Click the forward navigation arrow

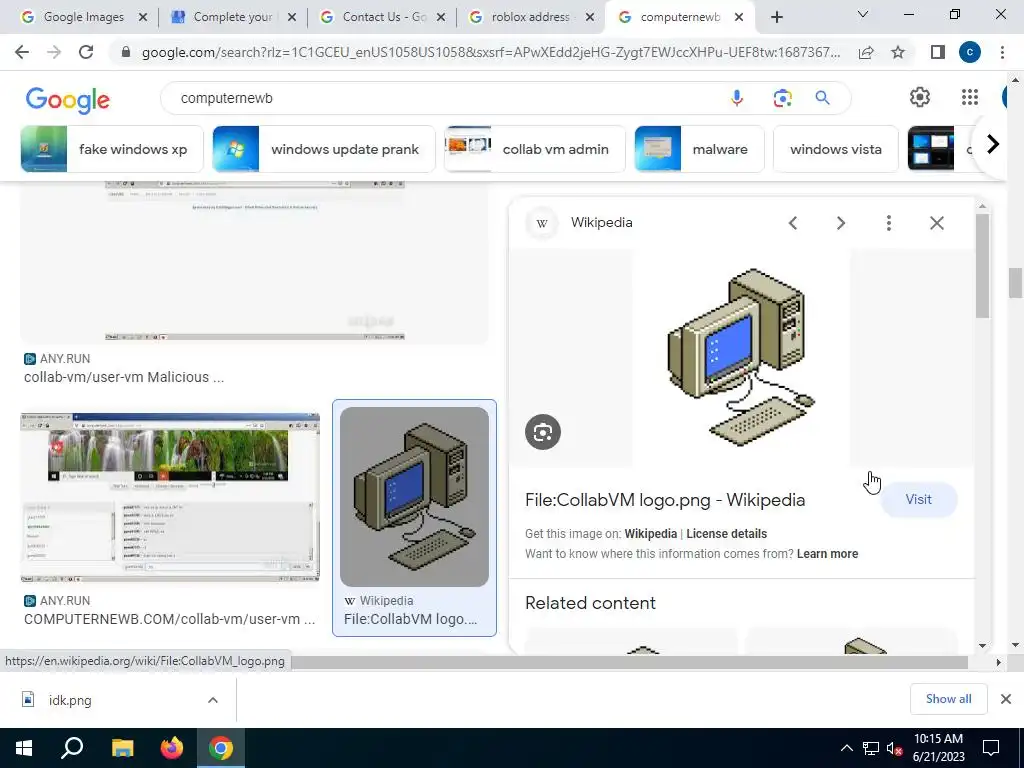pos(54,52)
